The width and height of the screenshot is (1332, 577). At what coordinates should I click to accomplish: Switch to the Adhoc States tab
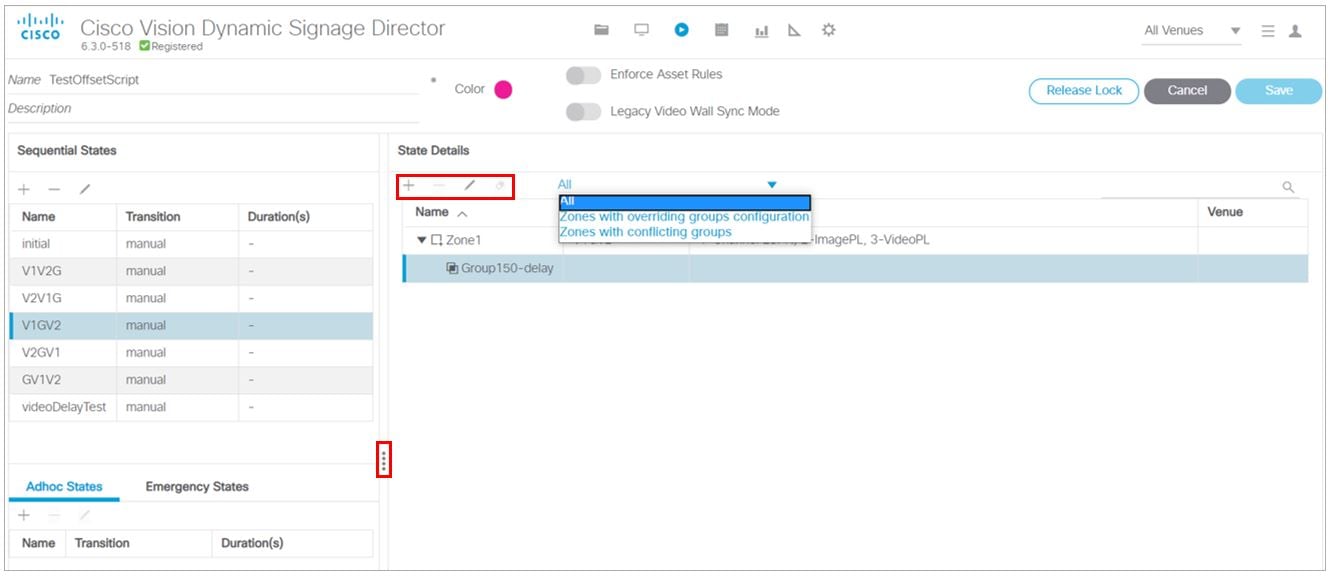(x=64, y=487)
